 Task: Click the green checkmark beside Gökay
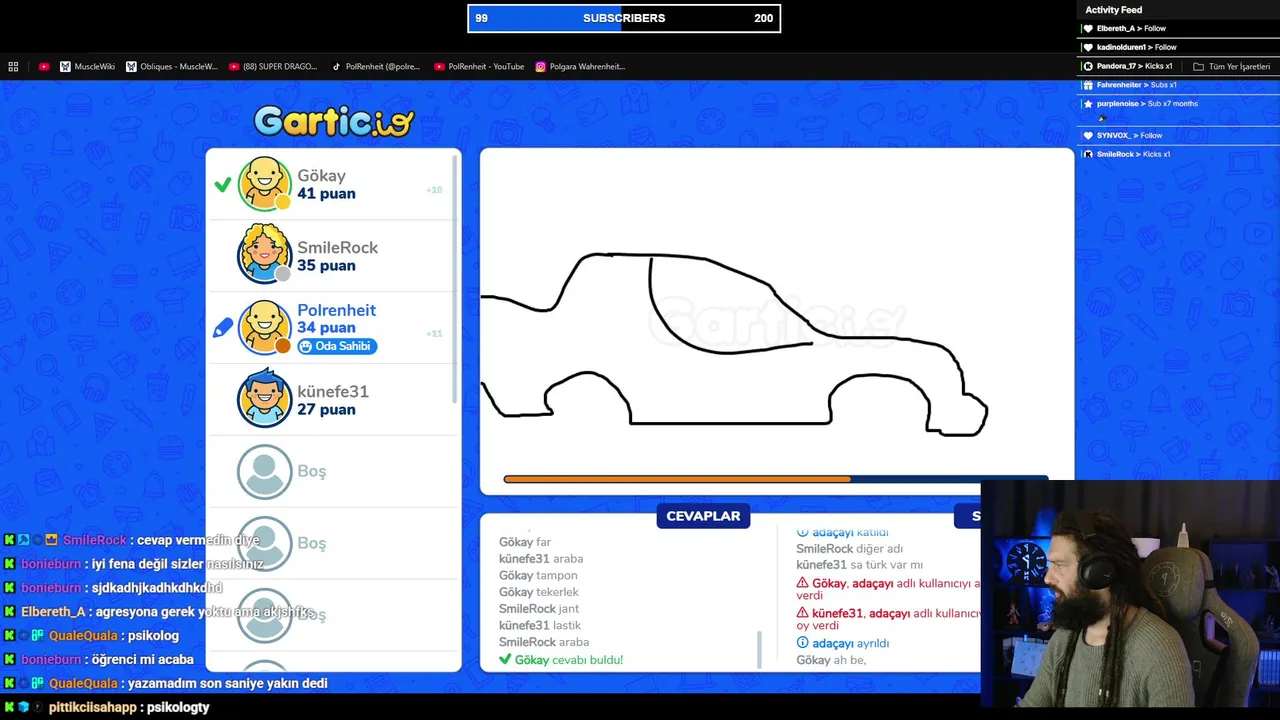coord(223,184)
